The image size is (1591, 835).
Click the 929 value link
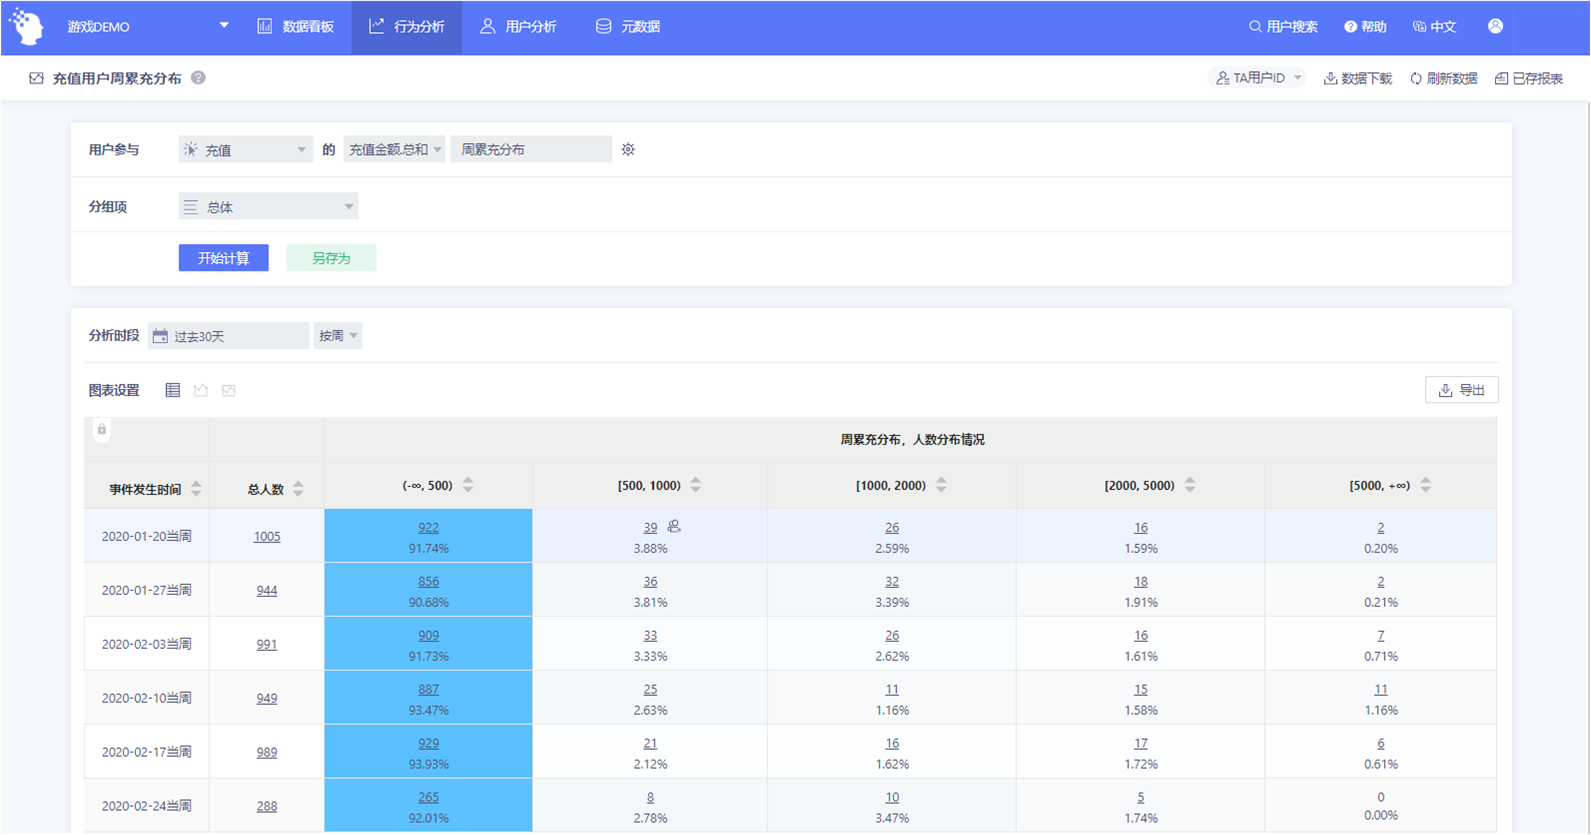click(428, 744)
